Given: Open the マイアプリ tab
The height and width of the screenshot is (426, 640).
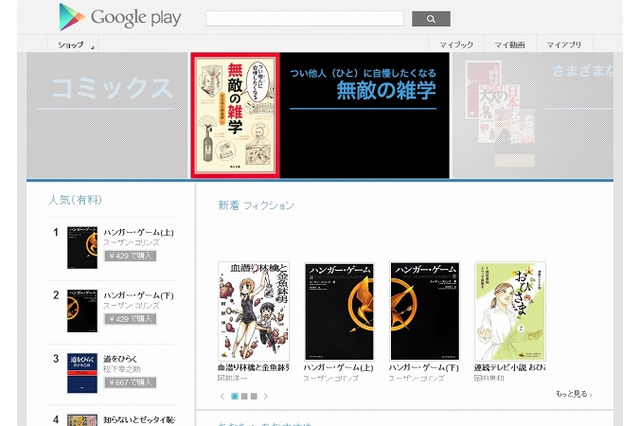Looking at the screenshot, I should click(564, 44).
